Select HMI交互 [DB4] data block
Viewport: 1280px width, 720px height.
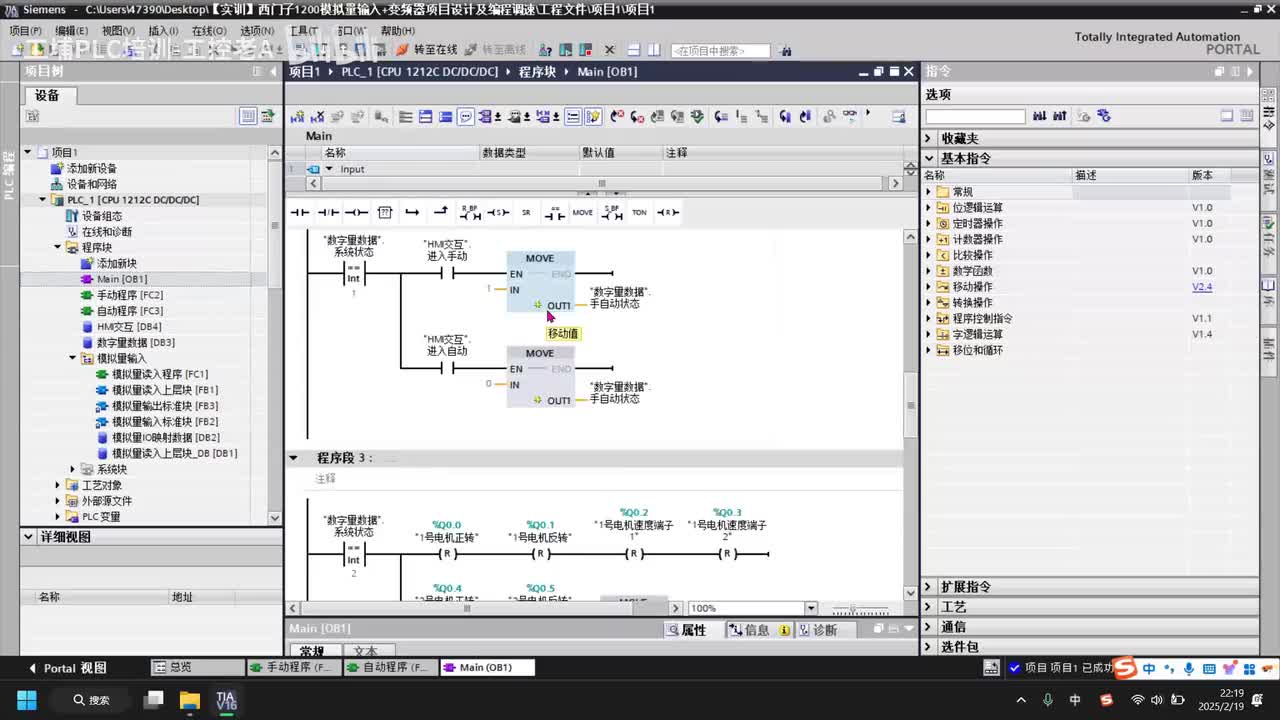(129, 327)
